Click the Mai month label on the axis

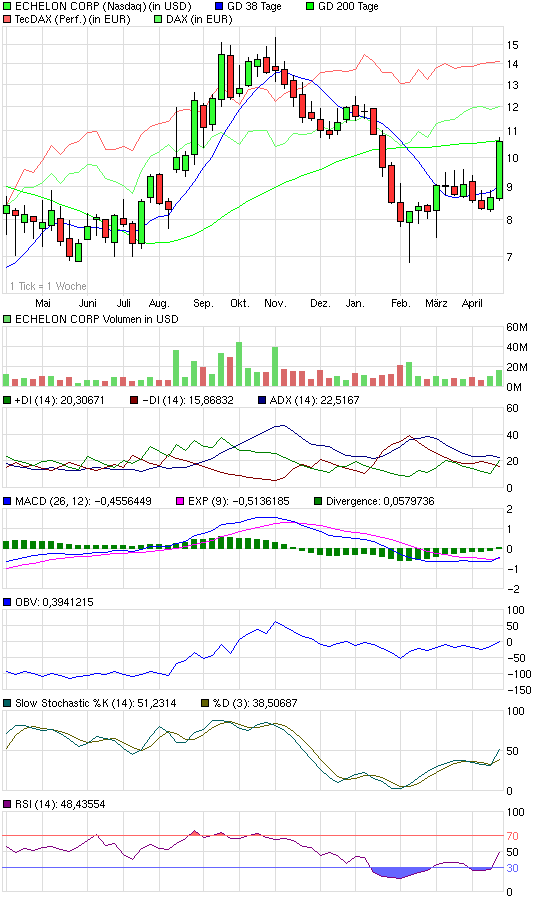43,303
